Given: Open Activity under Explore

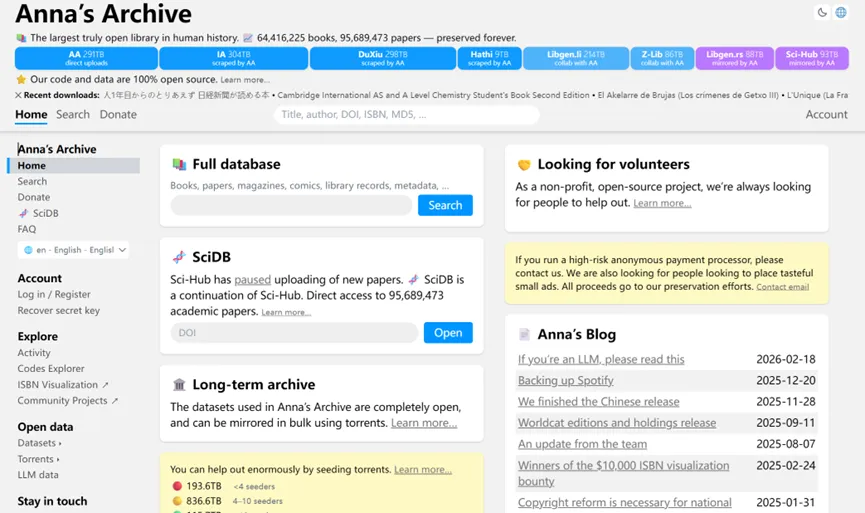Looking at the screenshot, I should point(34,353).
